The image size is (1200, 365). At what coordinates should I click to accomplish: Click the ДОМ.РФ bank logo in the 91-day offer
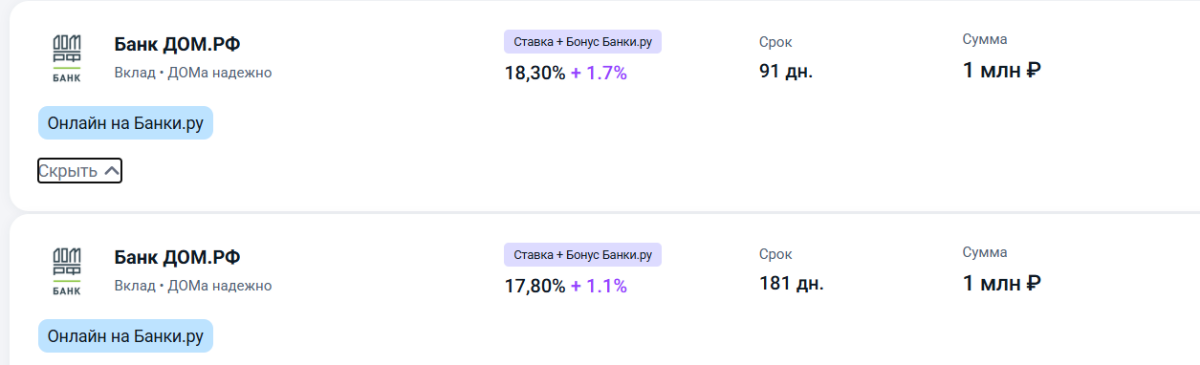(66, 58)
